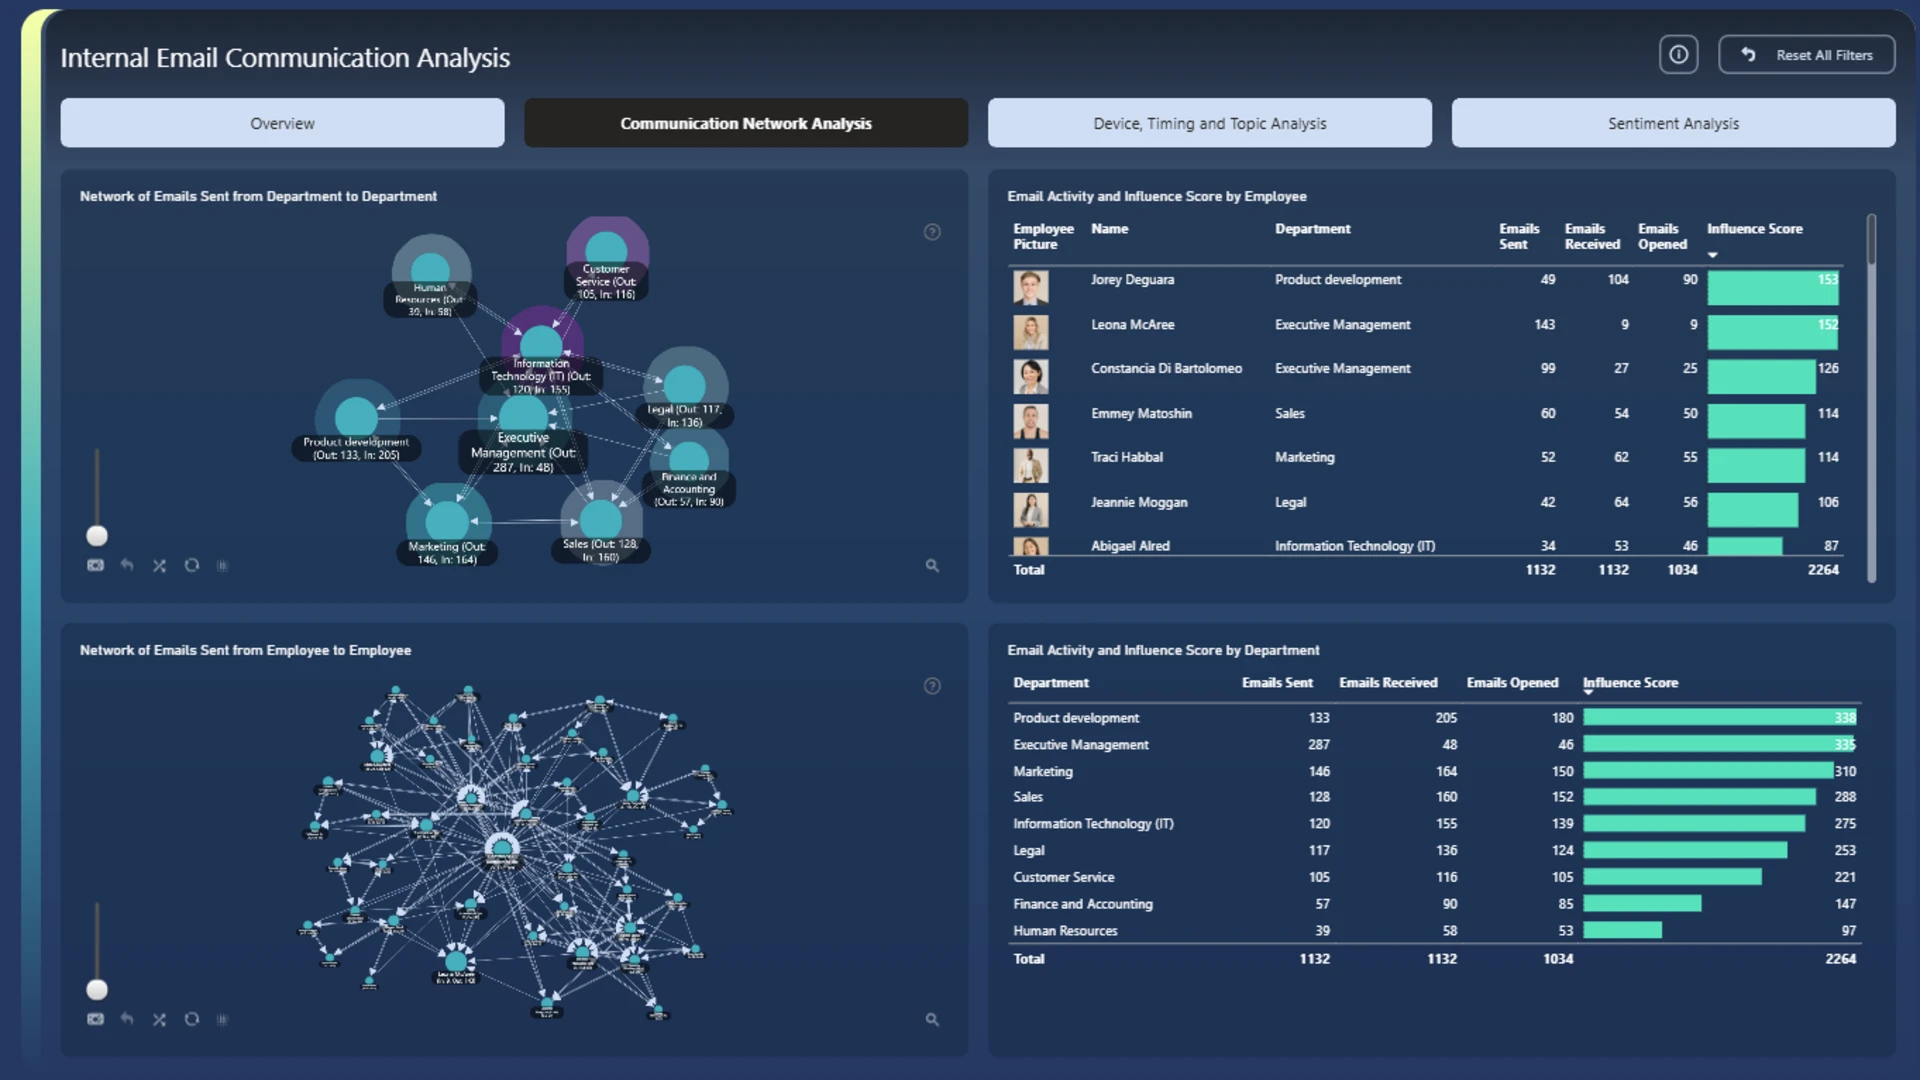
Task: Open Device, Timing and Topic Analysis tab
Action: (x=1210, y=123)
